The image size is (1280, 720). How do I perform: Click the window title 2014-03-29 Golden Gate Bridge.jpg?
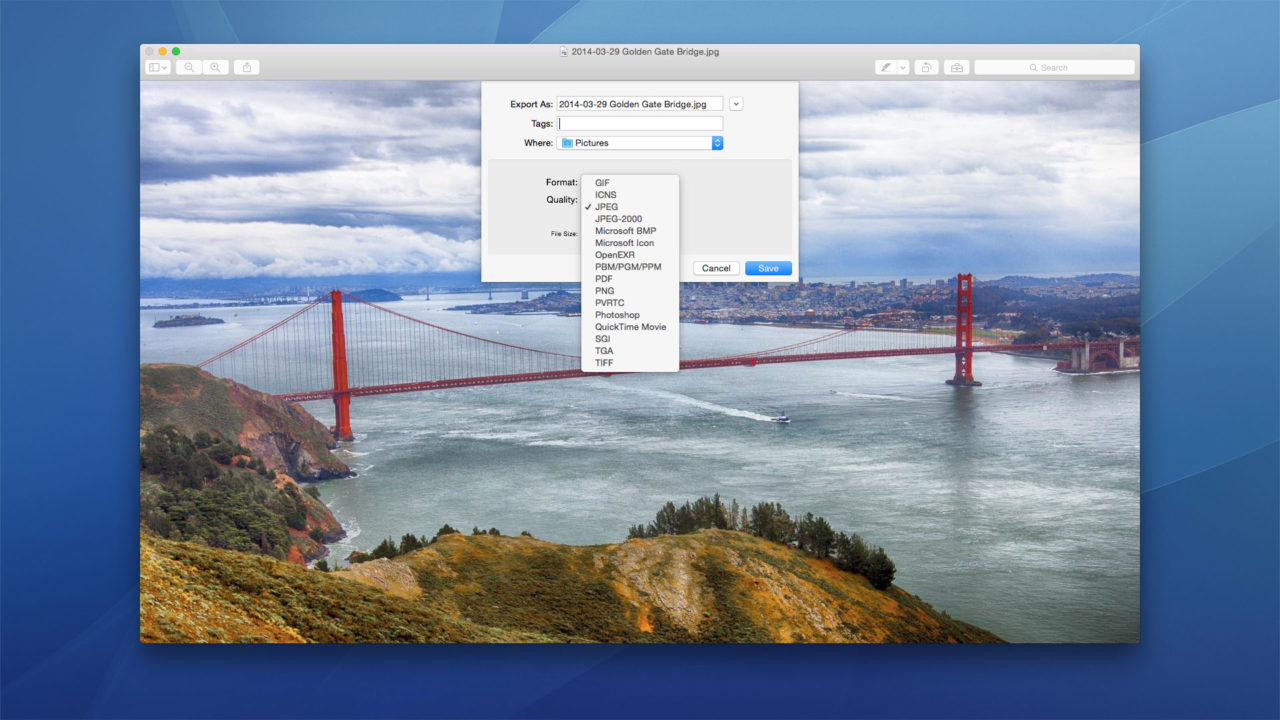click(x=645, y=51)
